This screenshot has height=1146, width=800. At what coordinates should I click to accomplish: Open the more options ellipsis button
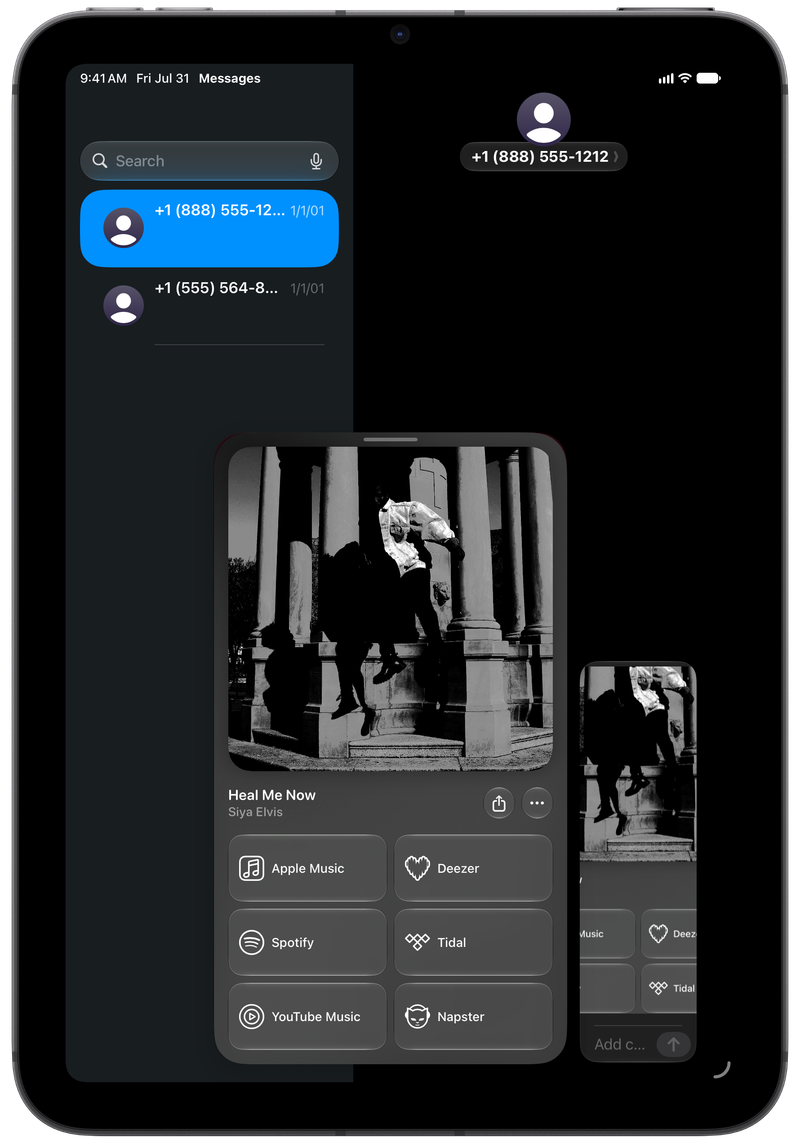point(537,803)
